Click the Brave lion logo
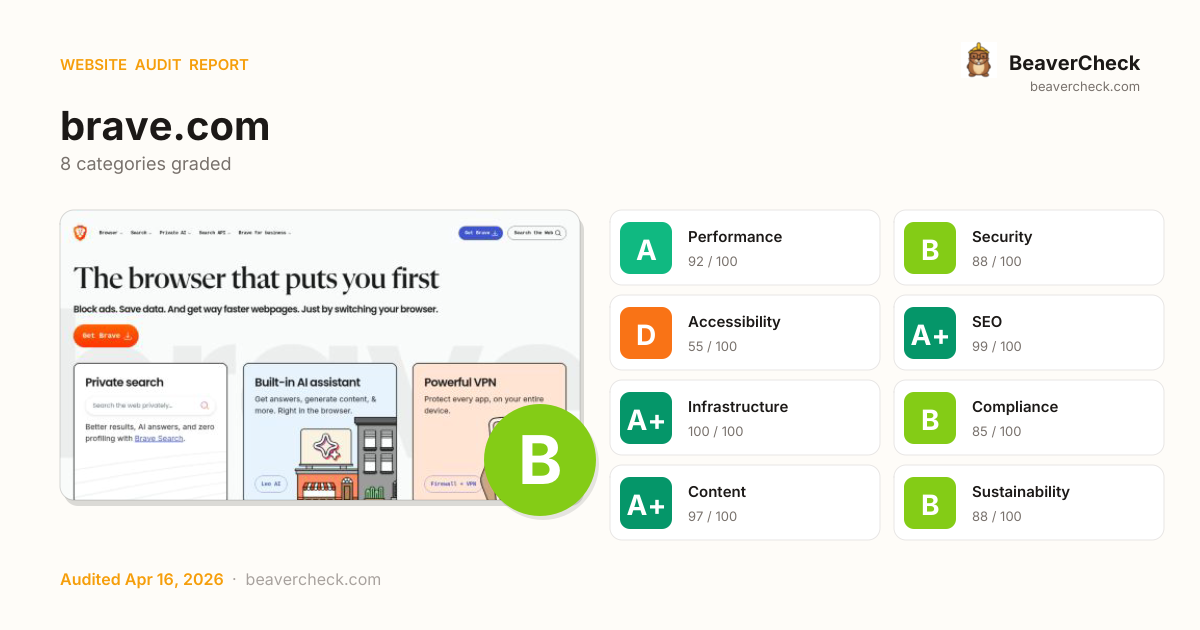The image size is (1200, 630). [80, 233]
